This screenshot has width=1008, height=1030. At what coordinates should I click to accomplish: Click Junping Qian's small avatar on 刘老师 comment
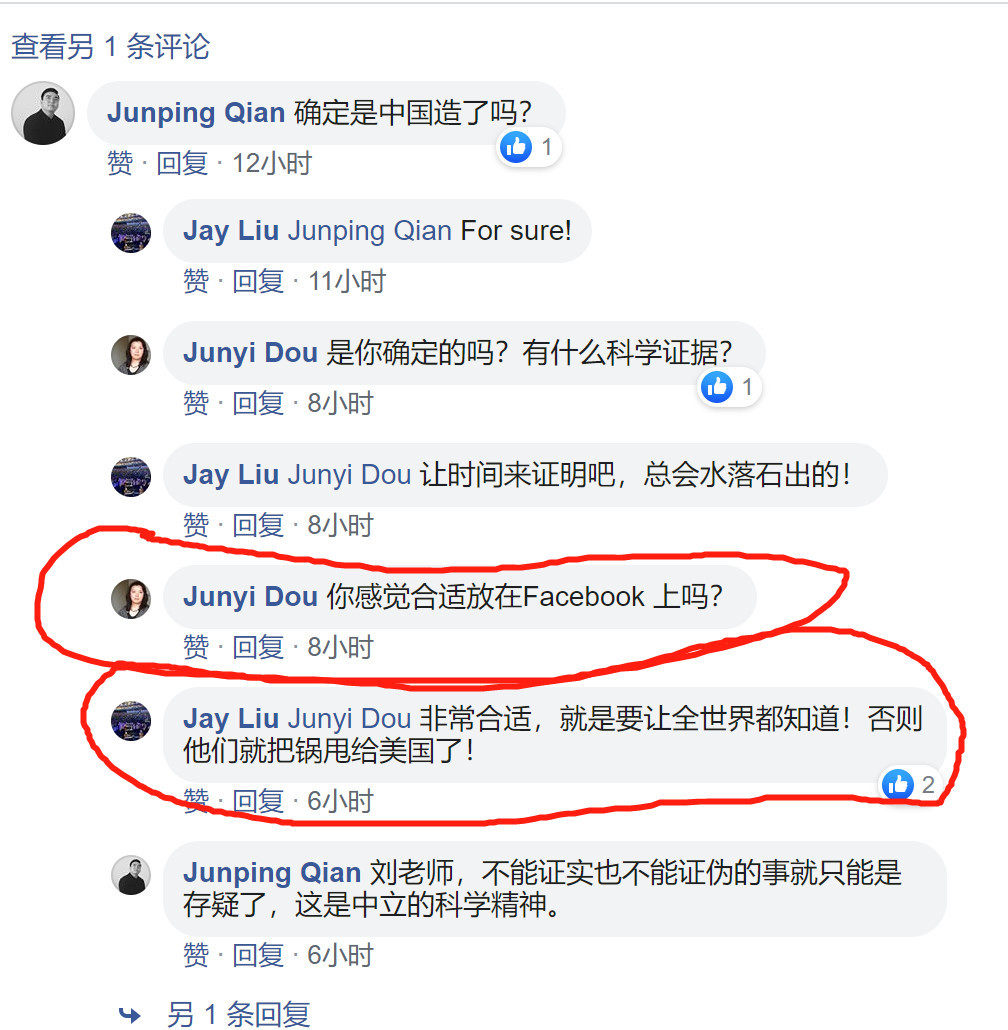pos(131,875)
